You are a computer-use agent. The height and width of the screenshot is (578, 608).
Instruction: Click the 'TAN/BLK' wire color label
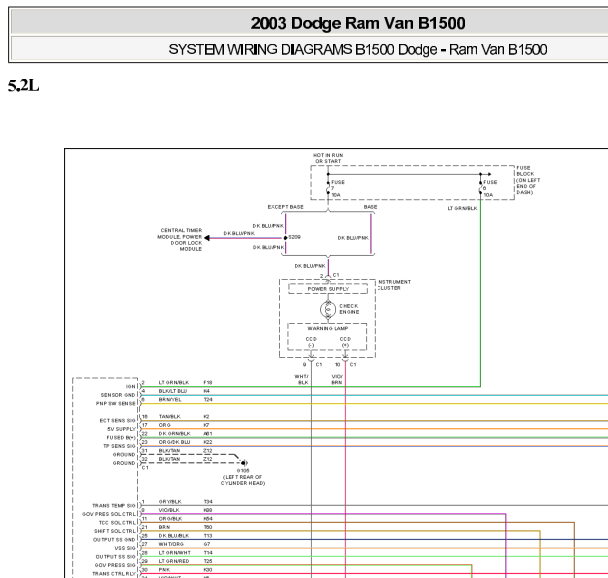[169, 417]
